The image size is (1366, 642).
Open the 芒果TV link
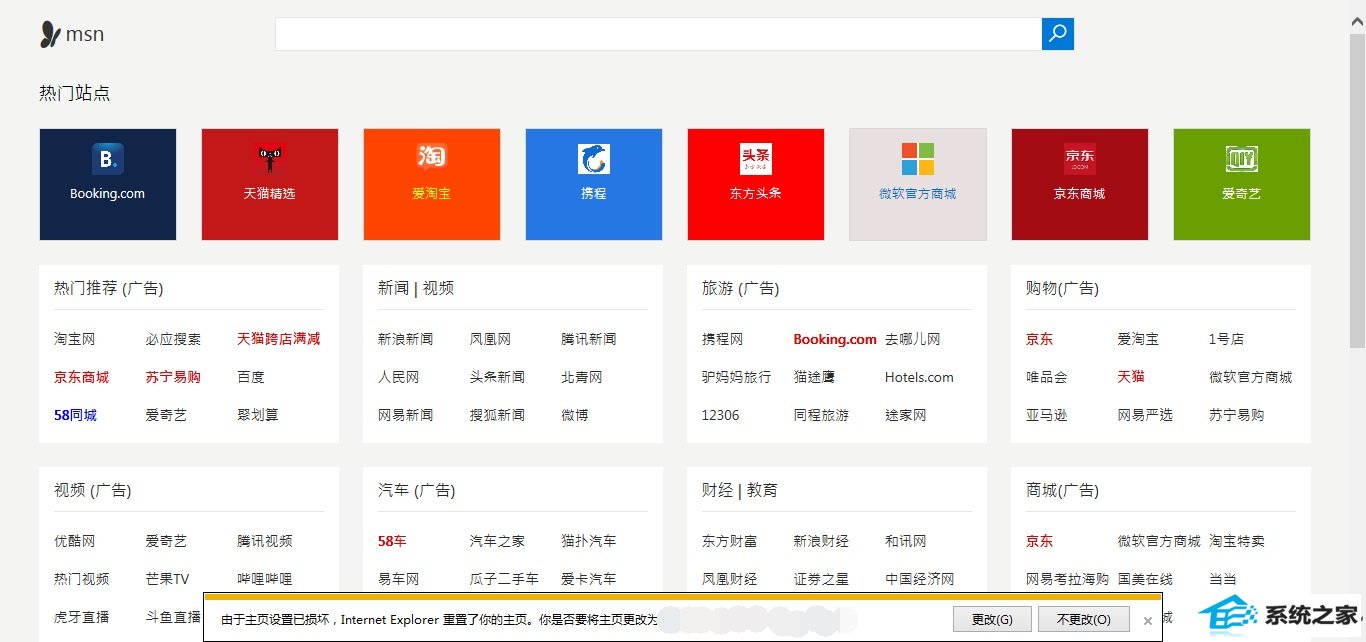tap(167, 579)
